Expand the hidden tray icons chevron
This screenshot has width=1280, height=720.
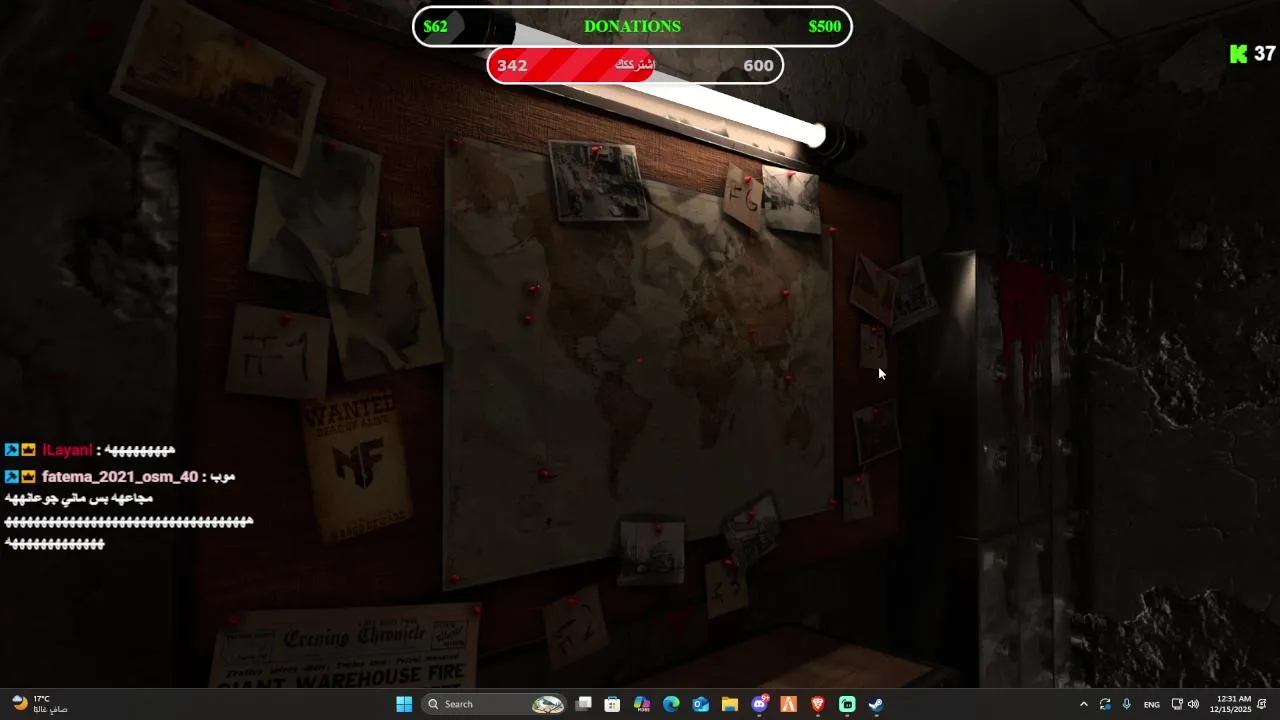1083,704
